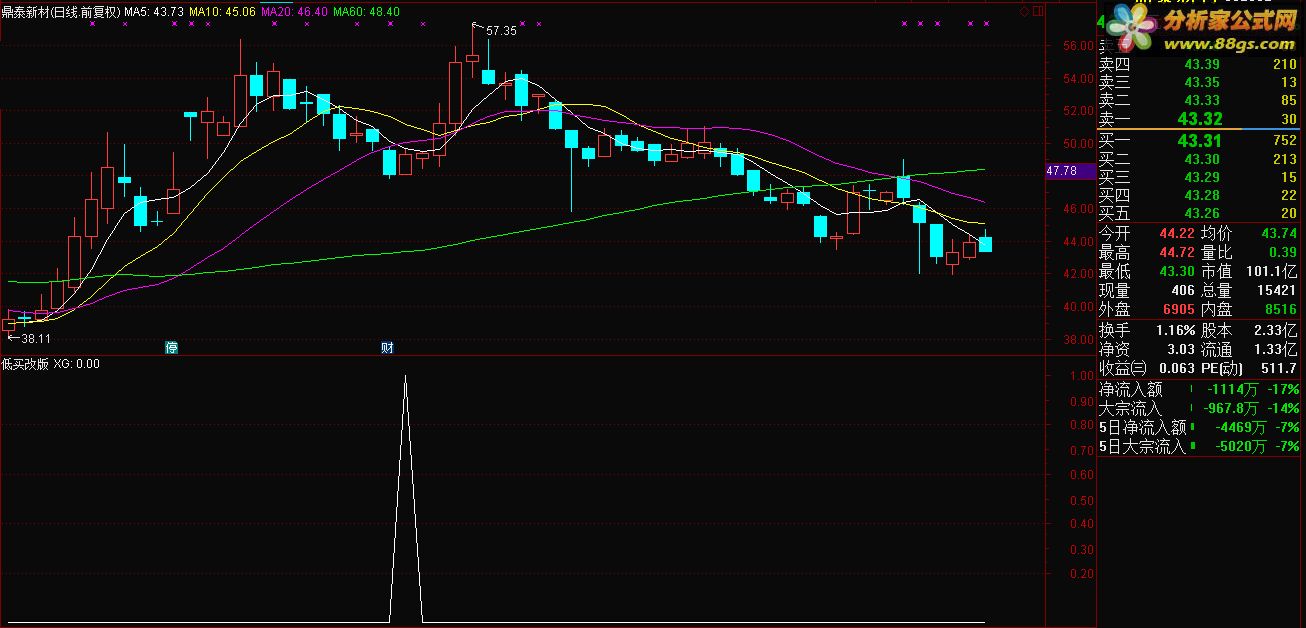
Task: Click the 大宗流入 value -967.8万
Action: (1232, 408)
